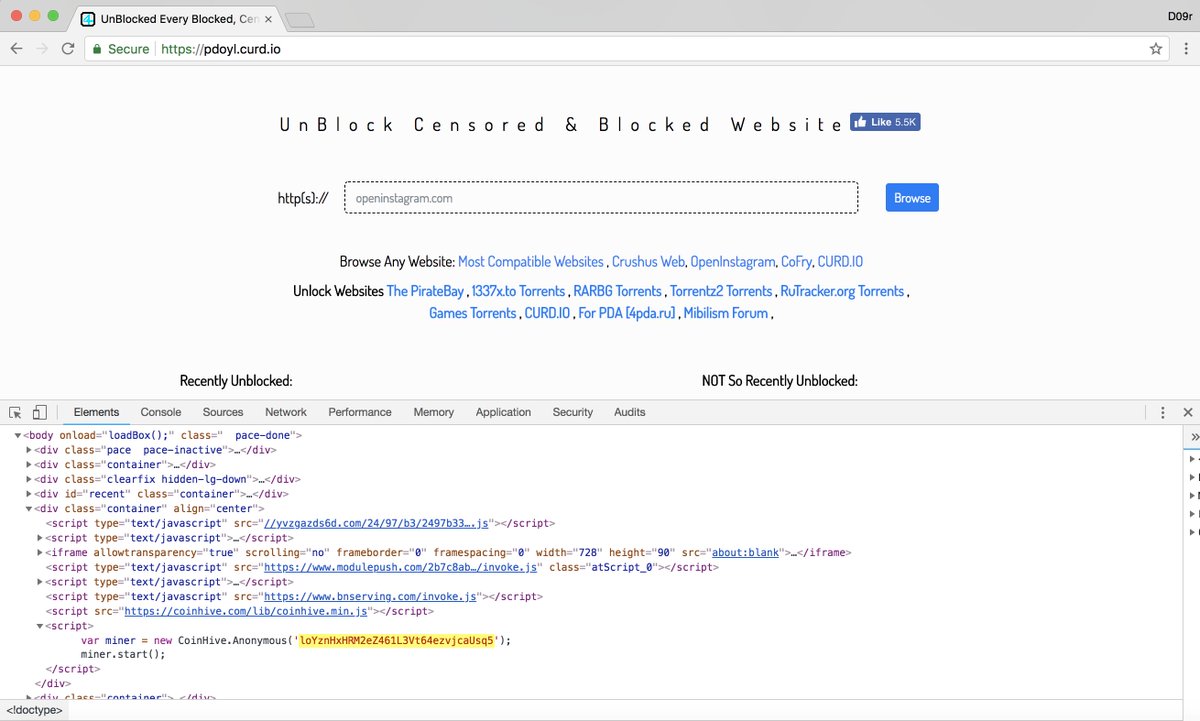Click the D09r profile button
The image size is (1200, 721).
(1178, 16)
